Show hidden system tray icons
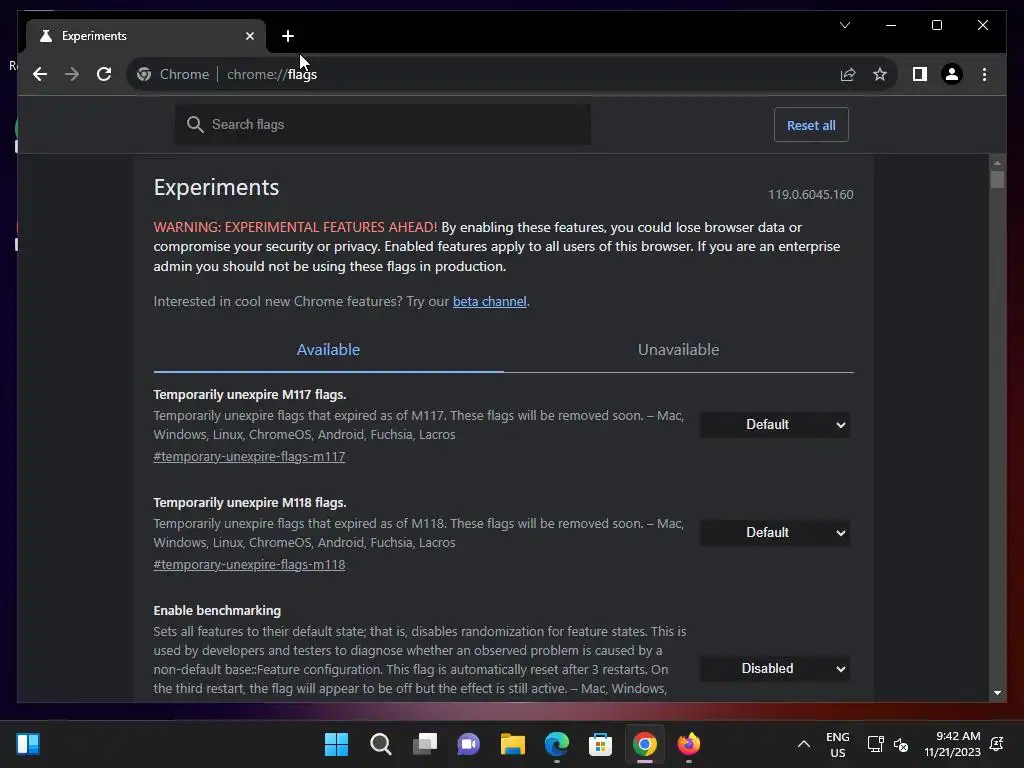This screenshot has width=1024, height=768. click(x=804, y=744)
